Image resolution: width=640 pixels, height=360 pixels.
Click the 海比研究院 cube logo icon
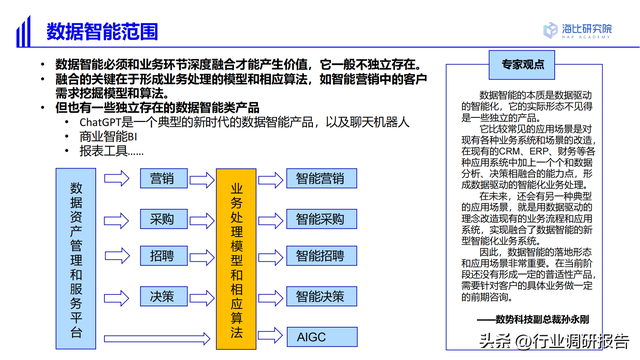click(x=550, y=30)
